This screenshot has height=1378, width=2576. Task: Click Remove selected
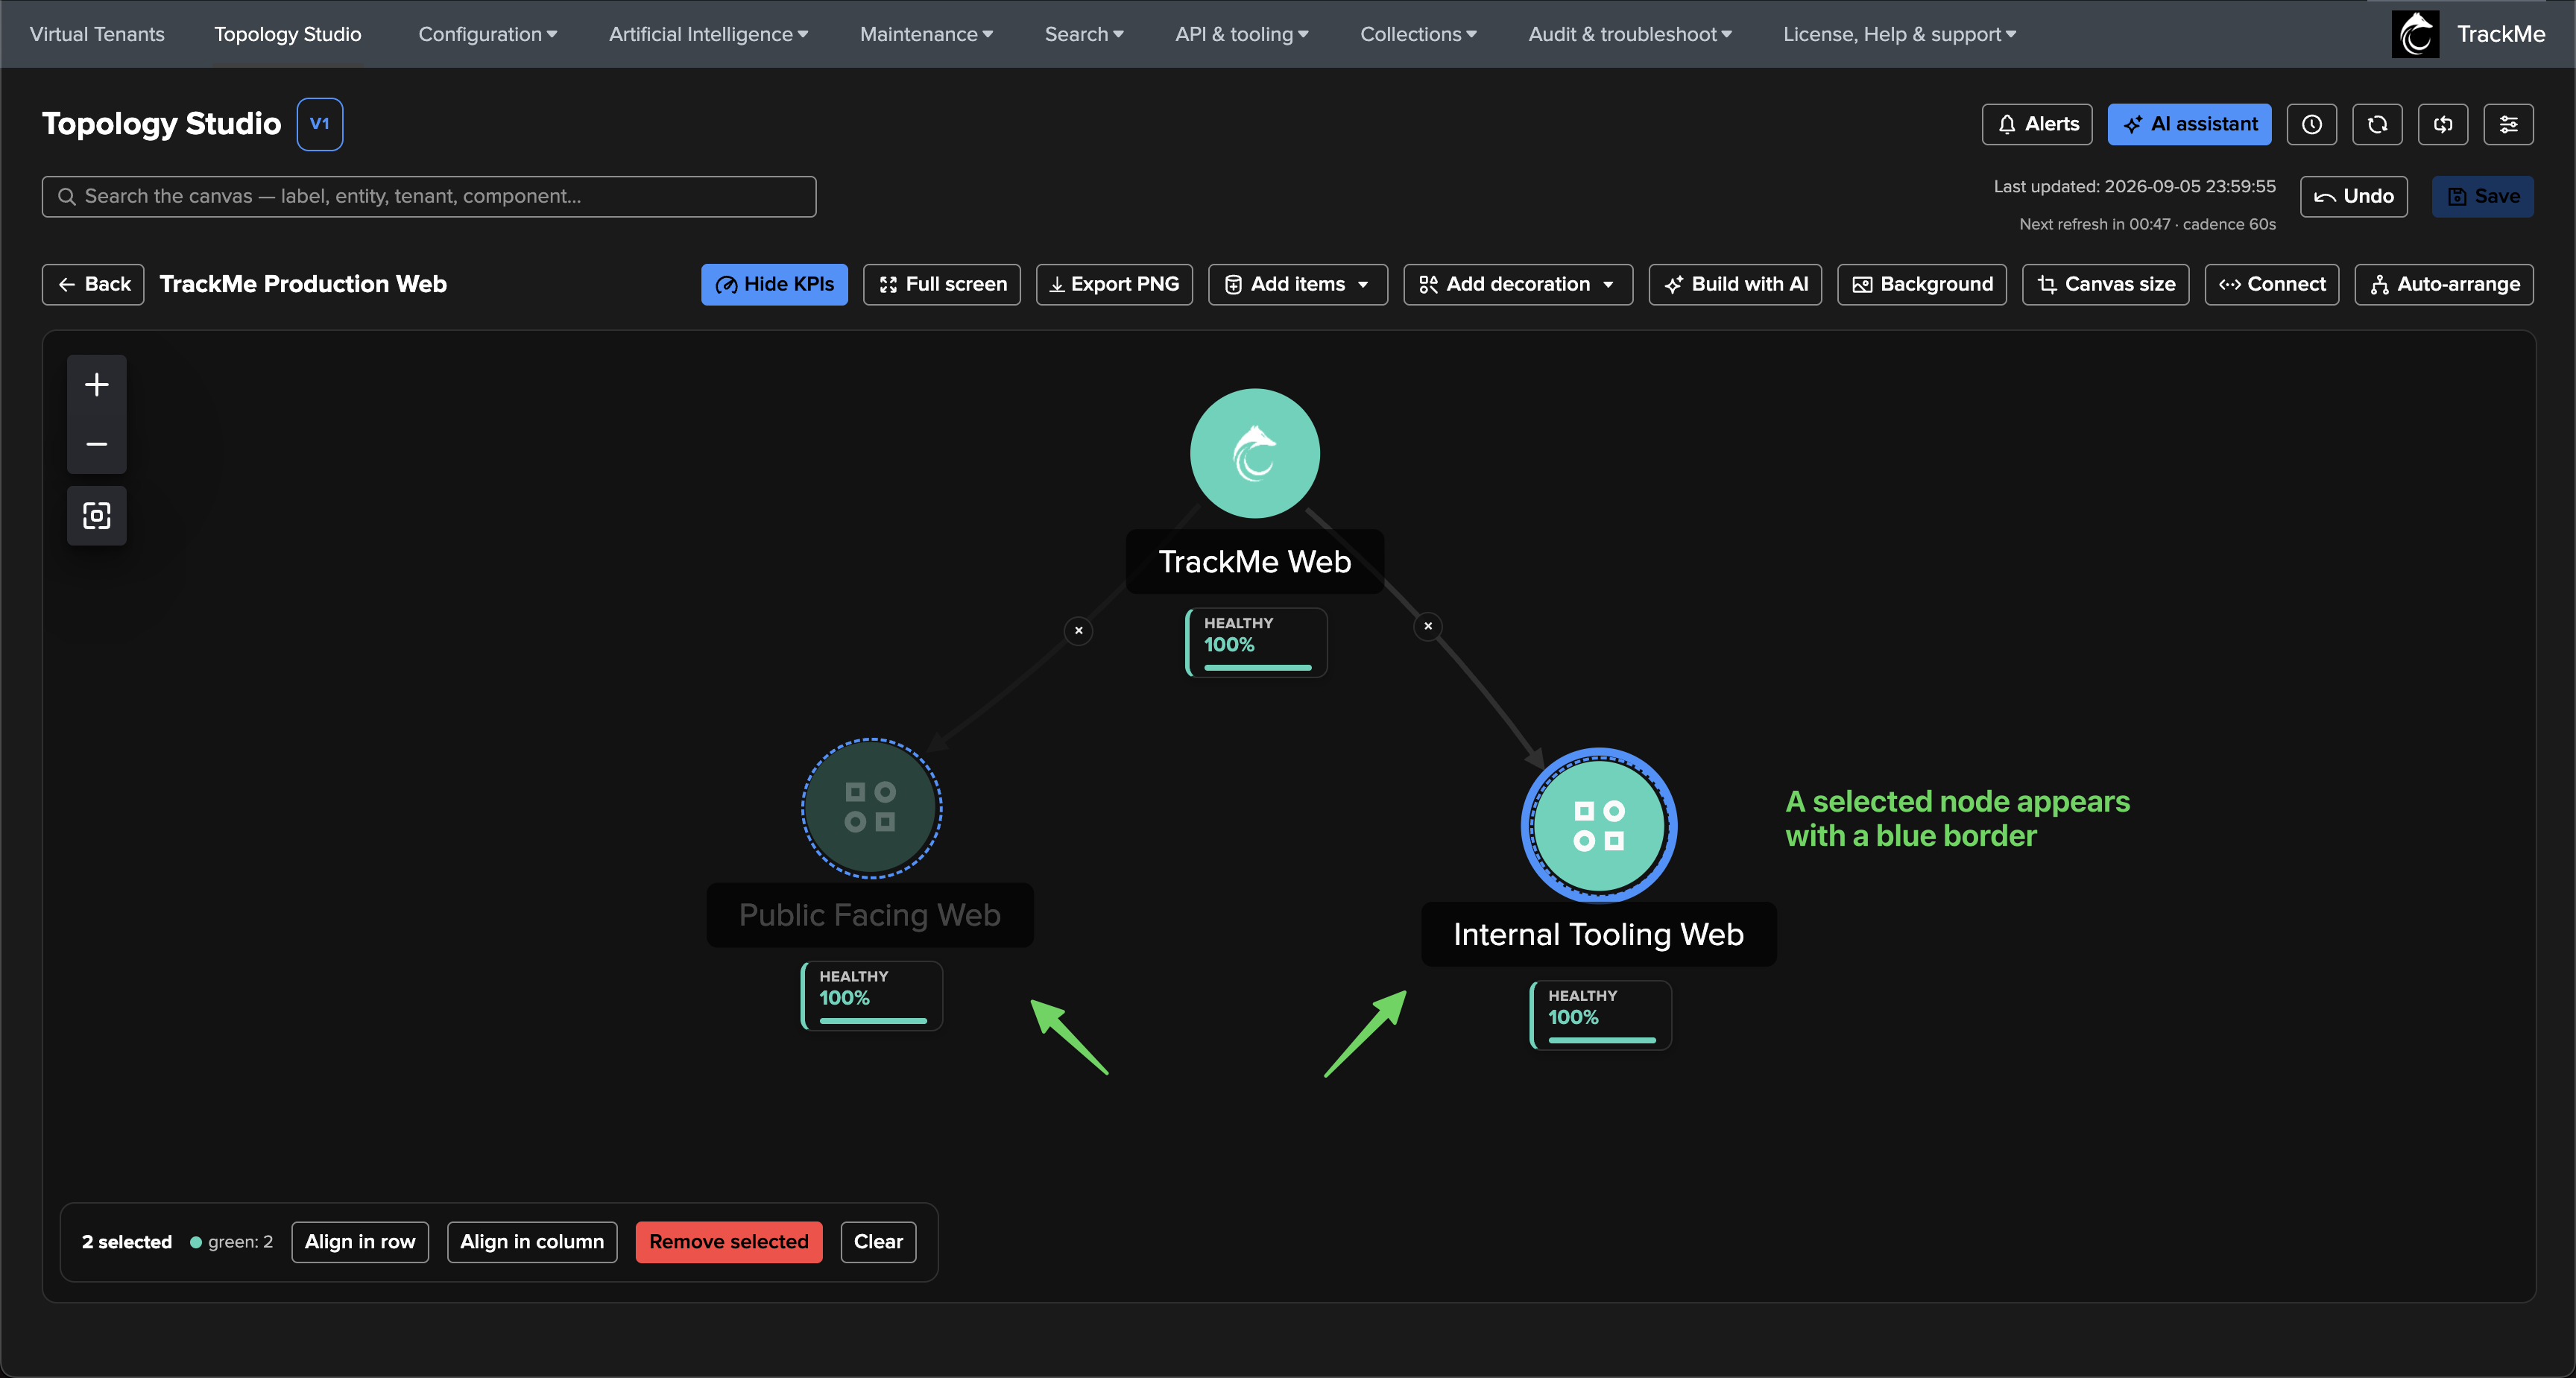pyautogui.click(x=728, y=1241)
